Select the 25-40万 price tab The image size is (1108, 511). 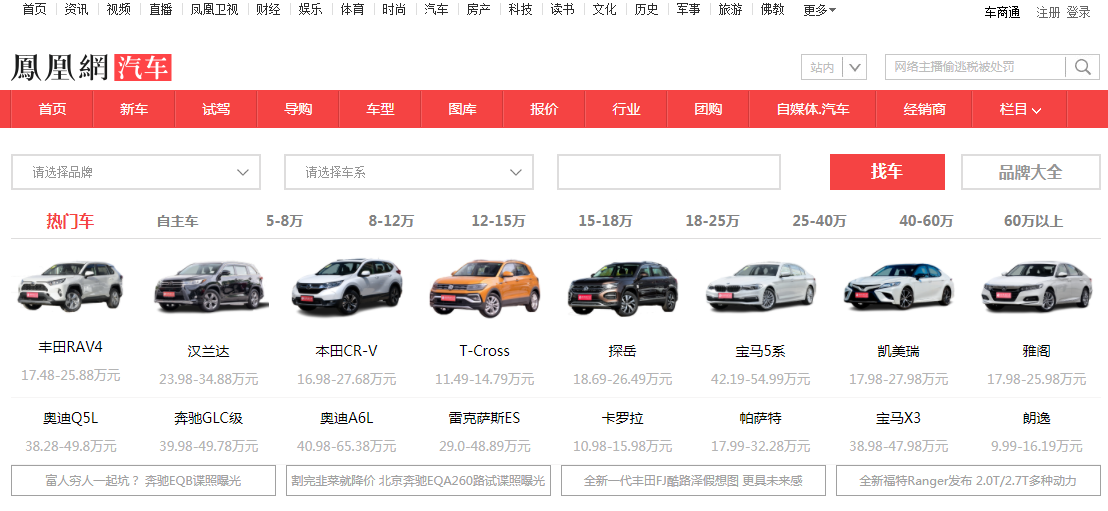point(819,221)
